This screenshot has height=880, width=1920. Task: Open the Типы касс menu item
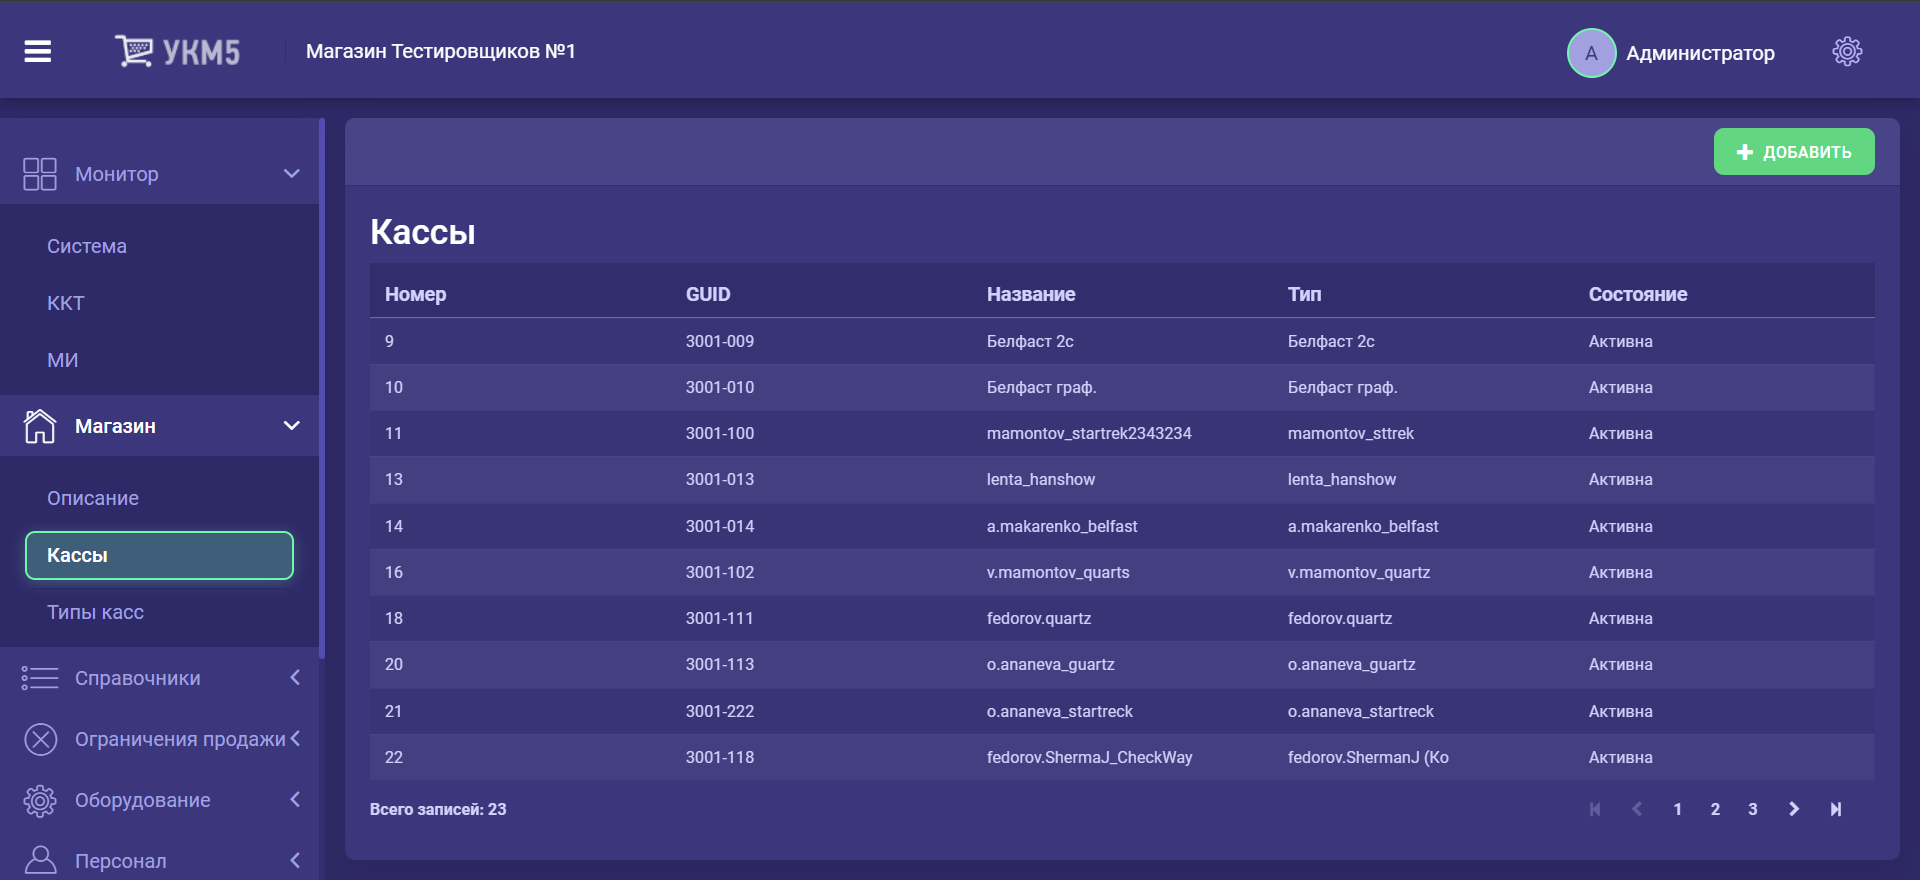click(x=95, y=612)
